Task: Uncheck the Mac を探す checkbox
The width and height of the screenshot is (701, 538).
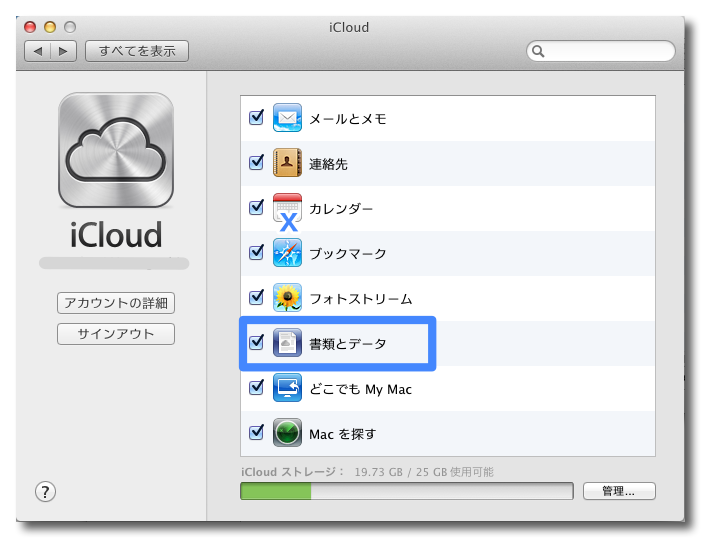Action: click(256, 432)
